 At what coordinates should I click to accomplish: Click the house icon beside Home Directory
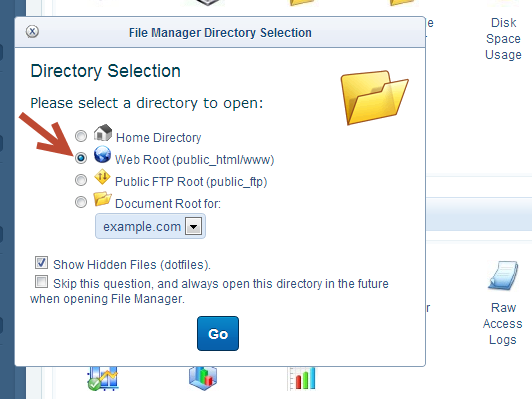point(103,133)
